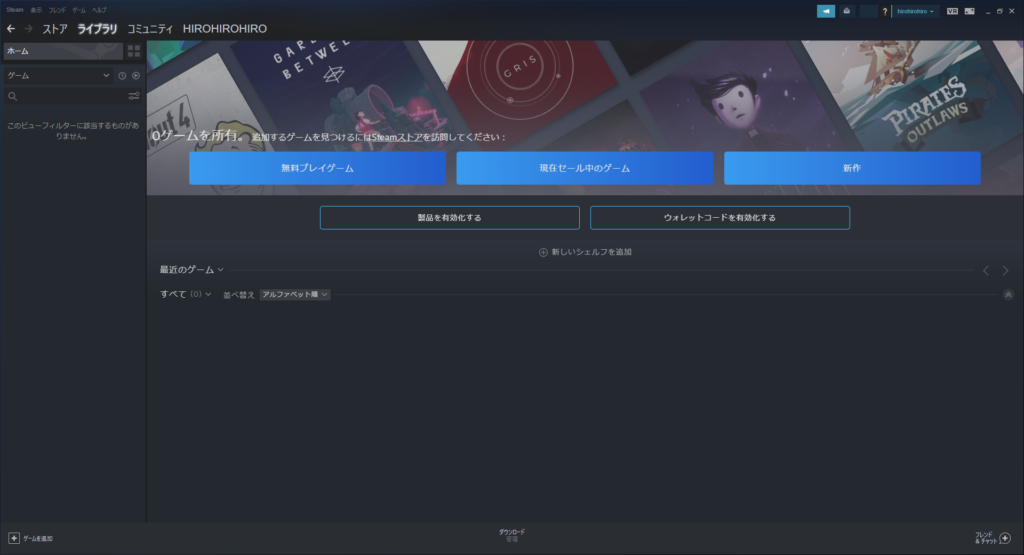
Task: Go forward with the right arrow
Action: point(28,29)
